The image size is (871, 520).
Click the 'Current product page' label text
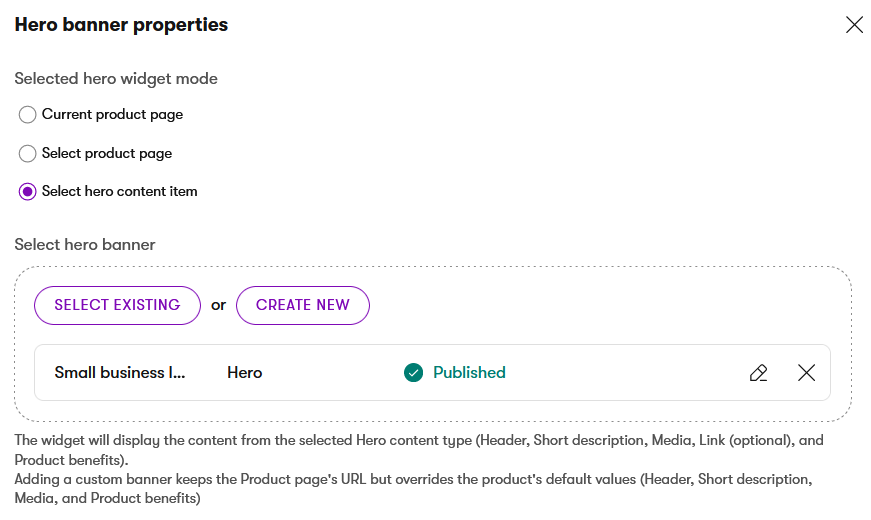(x=112, y=114)
